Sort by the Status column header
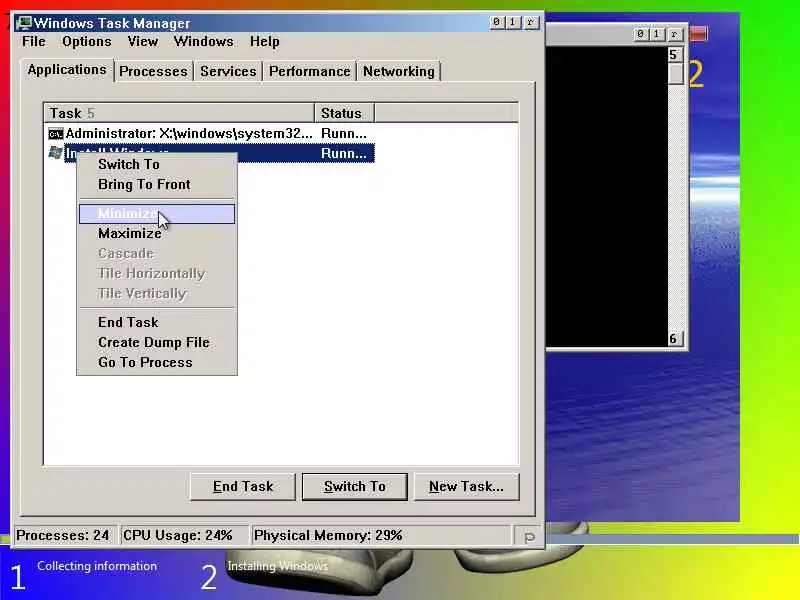 344,113
